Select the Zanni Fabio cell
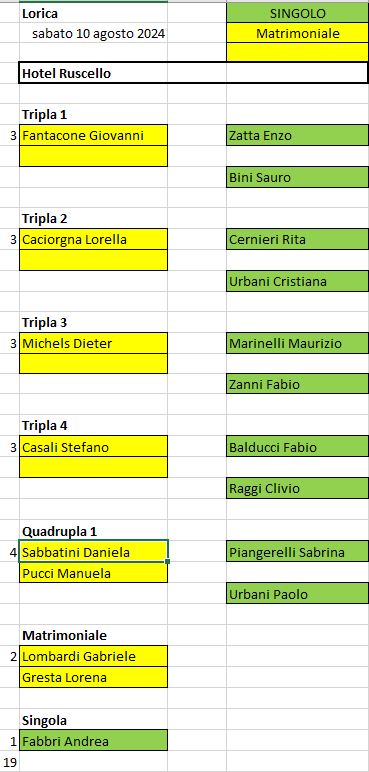Viewport: 369px width, 772px height. [298, 384]
